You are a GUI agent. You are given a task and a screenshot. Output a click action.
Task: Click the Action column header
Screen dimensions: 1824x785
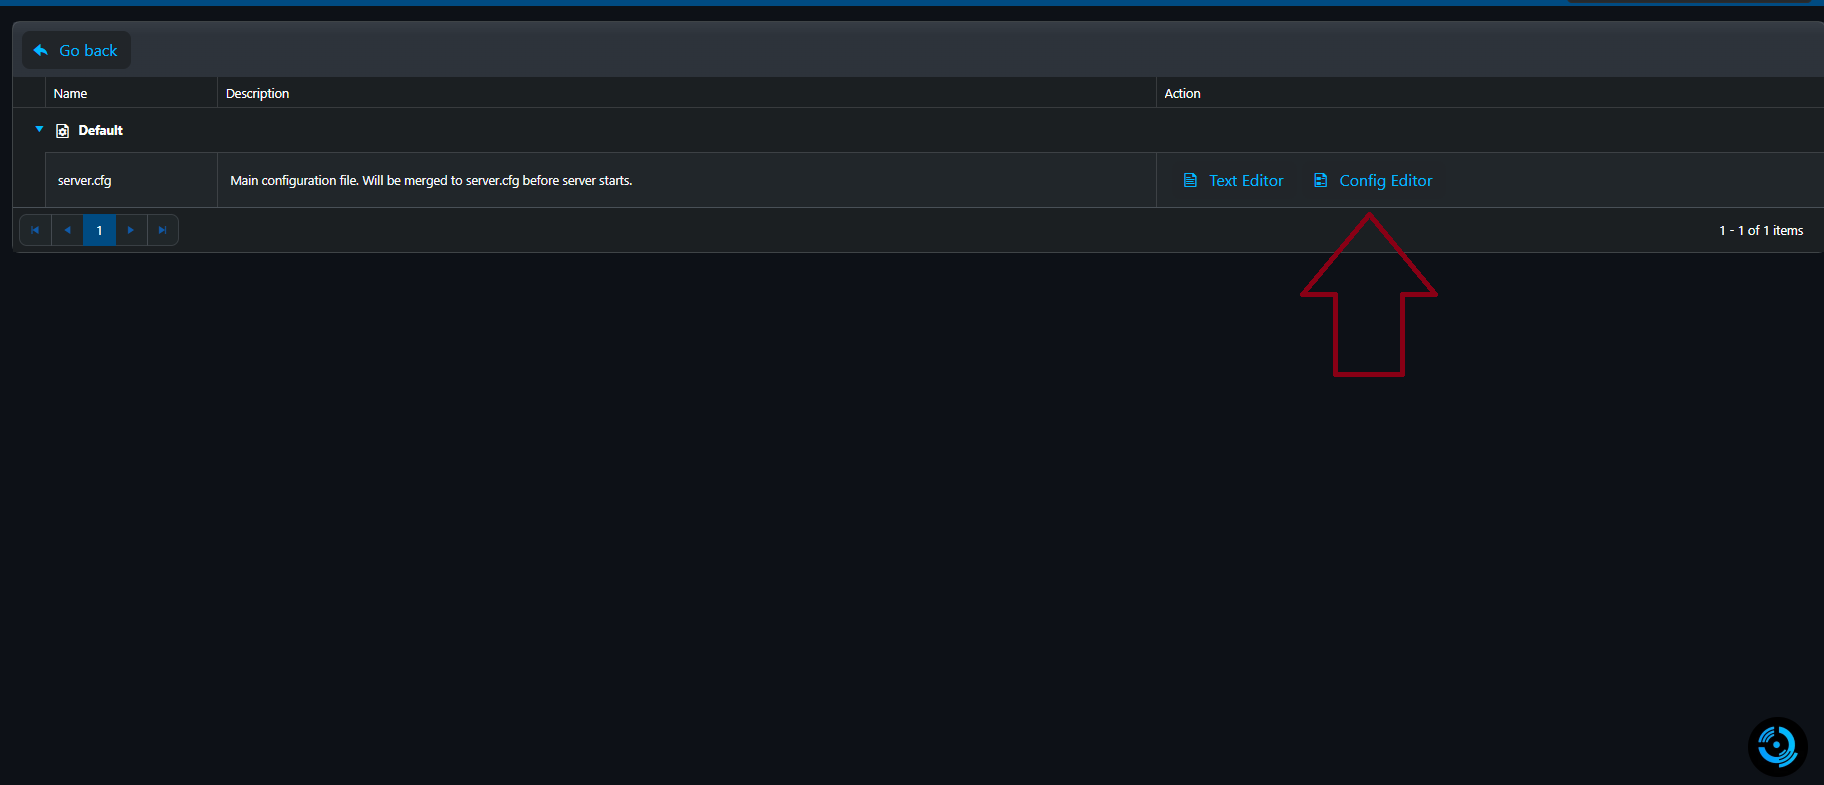coord(1182,93)
